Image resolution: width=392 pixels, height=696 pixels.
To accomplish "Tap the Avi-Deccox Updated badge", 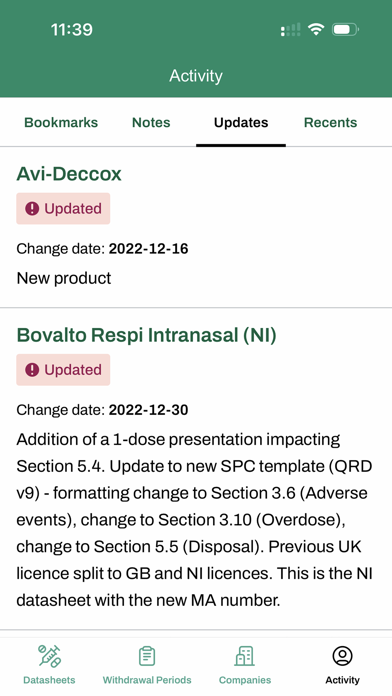I will [x=63, y=209].
